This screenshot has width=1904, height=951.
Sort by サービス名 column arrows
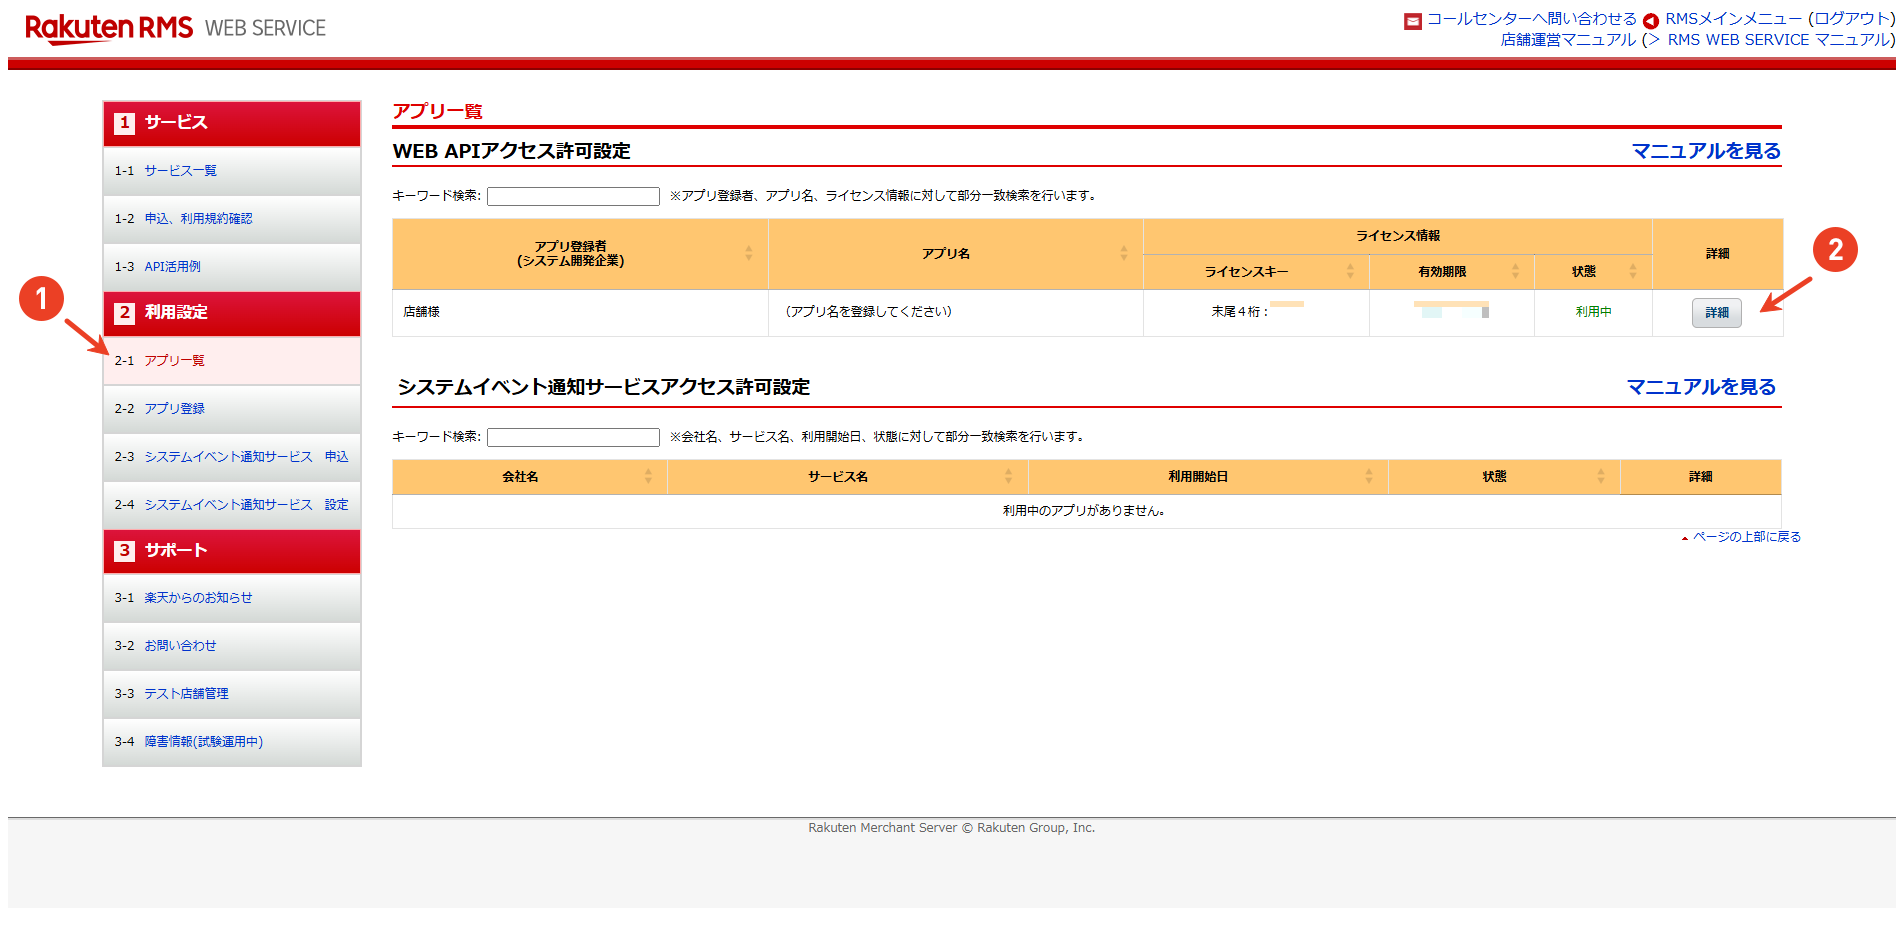[1008, 477]
